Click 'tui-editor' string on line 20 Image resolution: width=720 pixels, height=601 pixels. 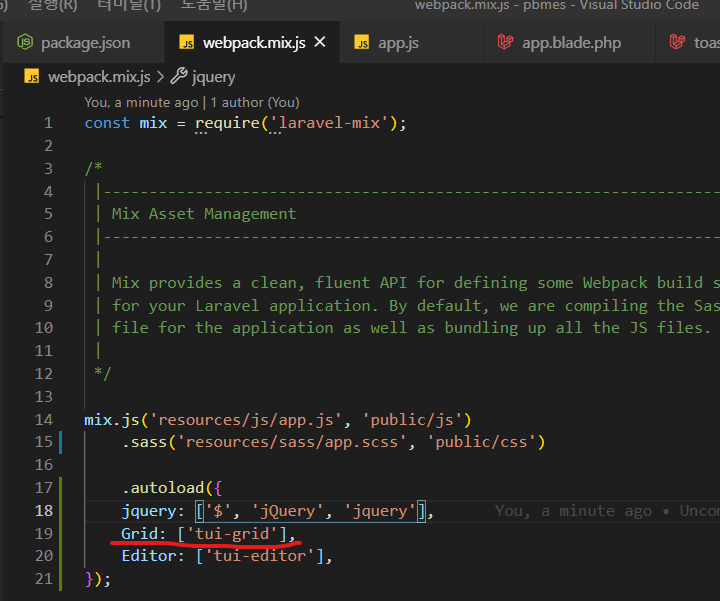coord(259,556)
